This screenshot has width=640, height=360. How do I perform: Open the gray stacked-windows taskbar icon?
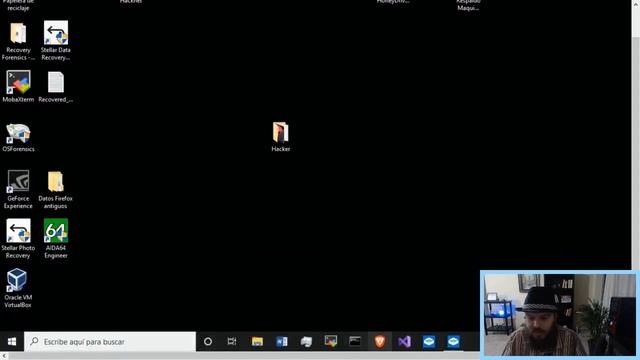coord(306,342)
